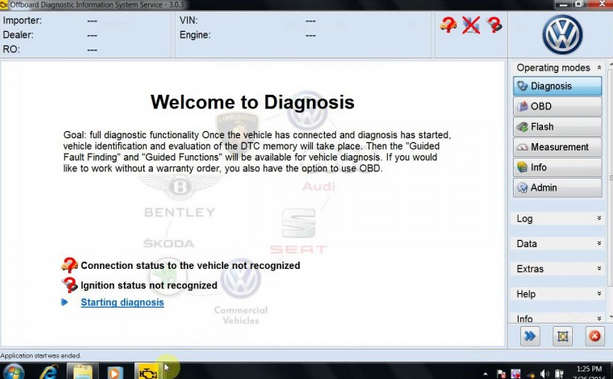The image size is (613, 379).
Task: Click the RO label in header
Action: (x=11, y=49)
